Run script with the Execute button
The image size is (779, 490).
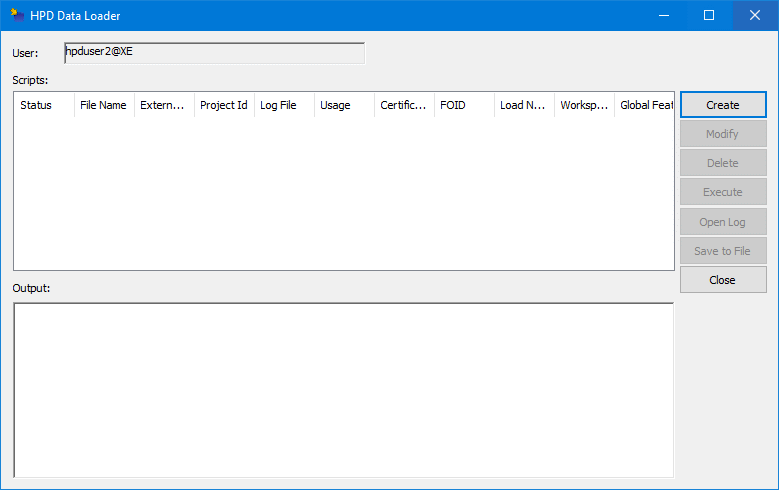(x=723, y=192)
